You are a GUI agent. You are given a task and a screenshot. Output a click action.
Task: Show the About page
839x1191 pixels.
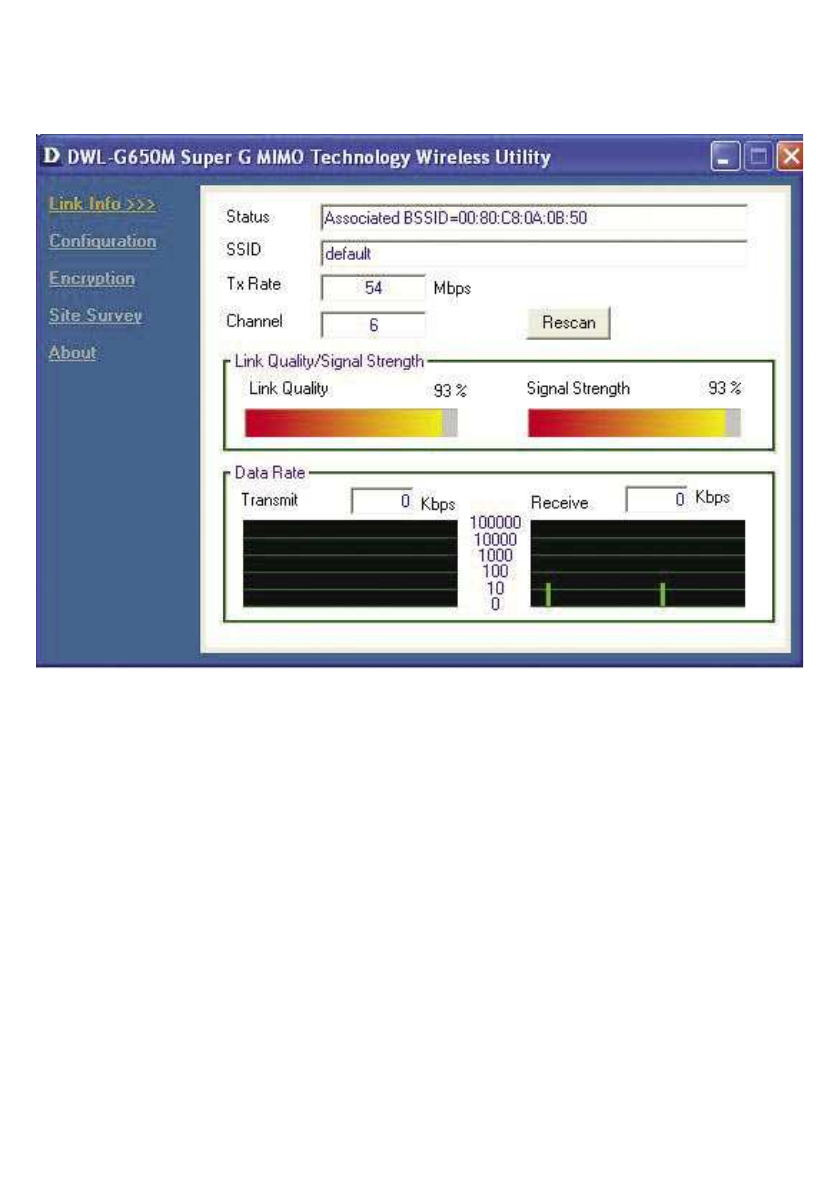(72, 353)
